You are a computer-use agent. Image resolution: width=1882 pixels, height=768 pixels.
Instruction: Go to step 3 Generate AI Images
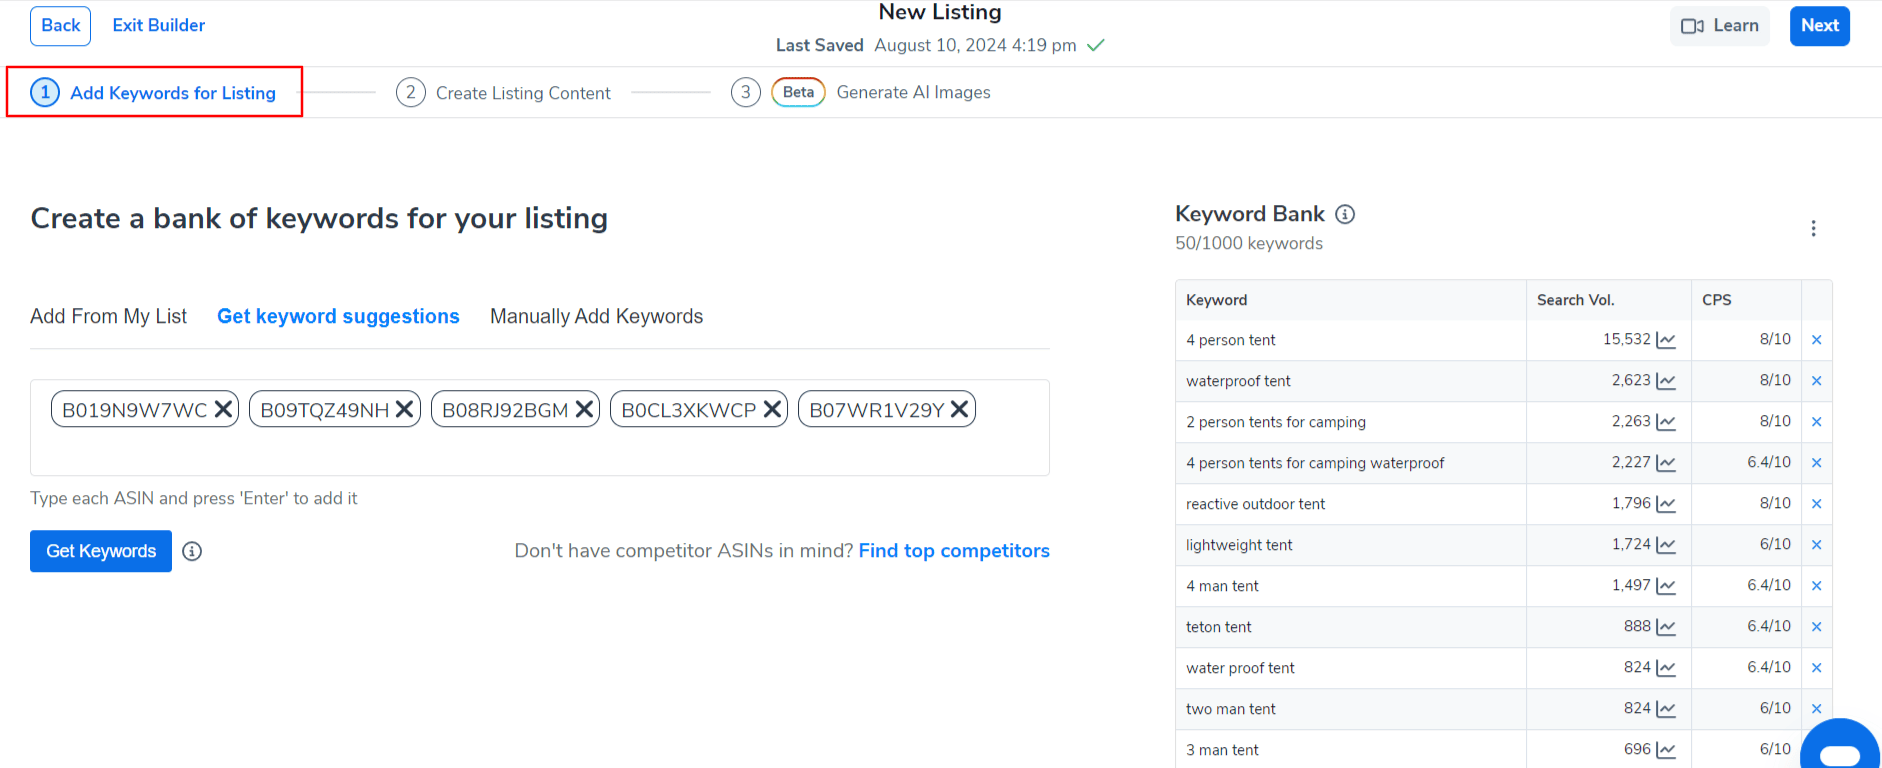click(x=861, y=92)
